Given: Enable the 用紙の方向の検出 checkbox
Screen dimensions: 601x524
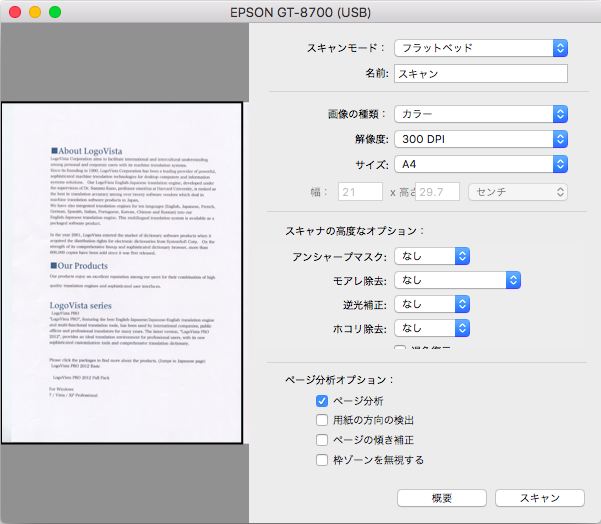Looking at the screenshot, I should click(x=322, y=420).
